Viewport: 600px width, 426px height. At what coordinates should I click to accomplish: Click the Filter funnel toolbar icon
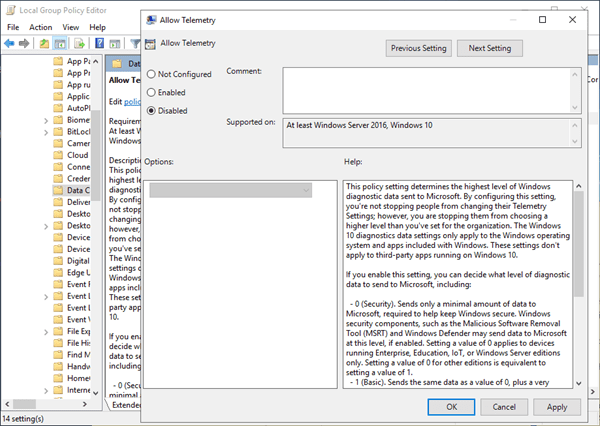135,44
